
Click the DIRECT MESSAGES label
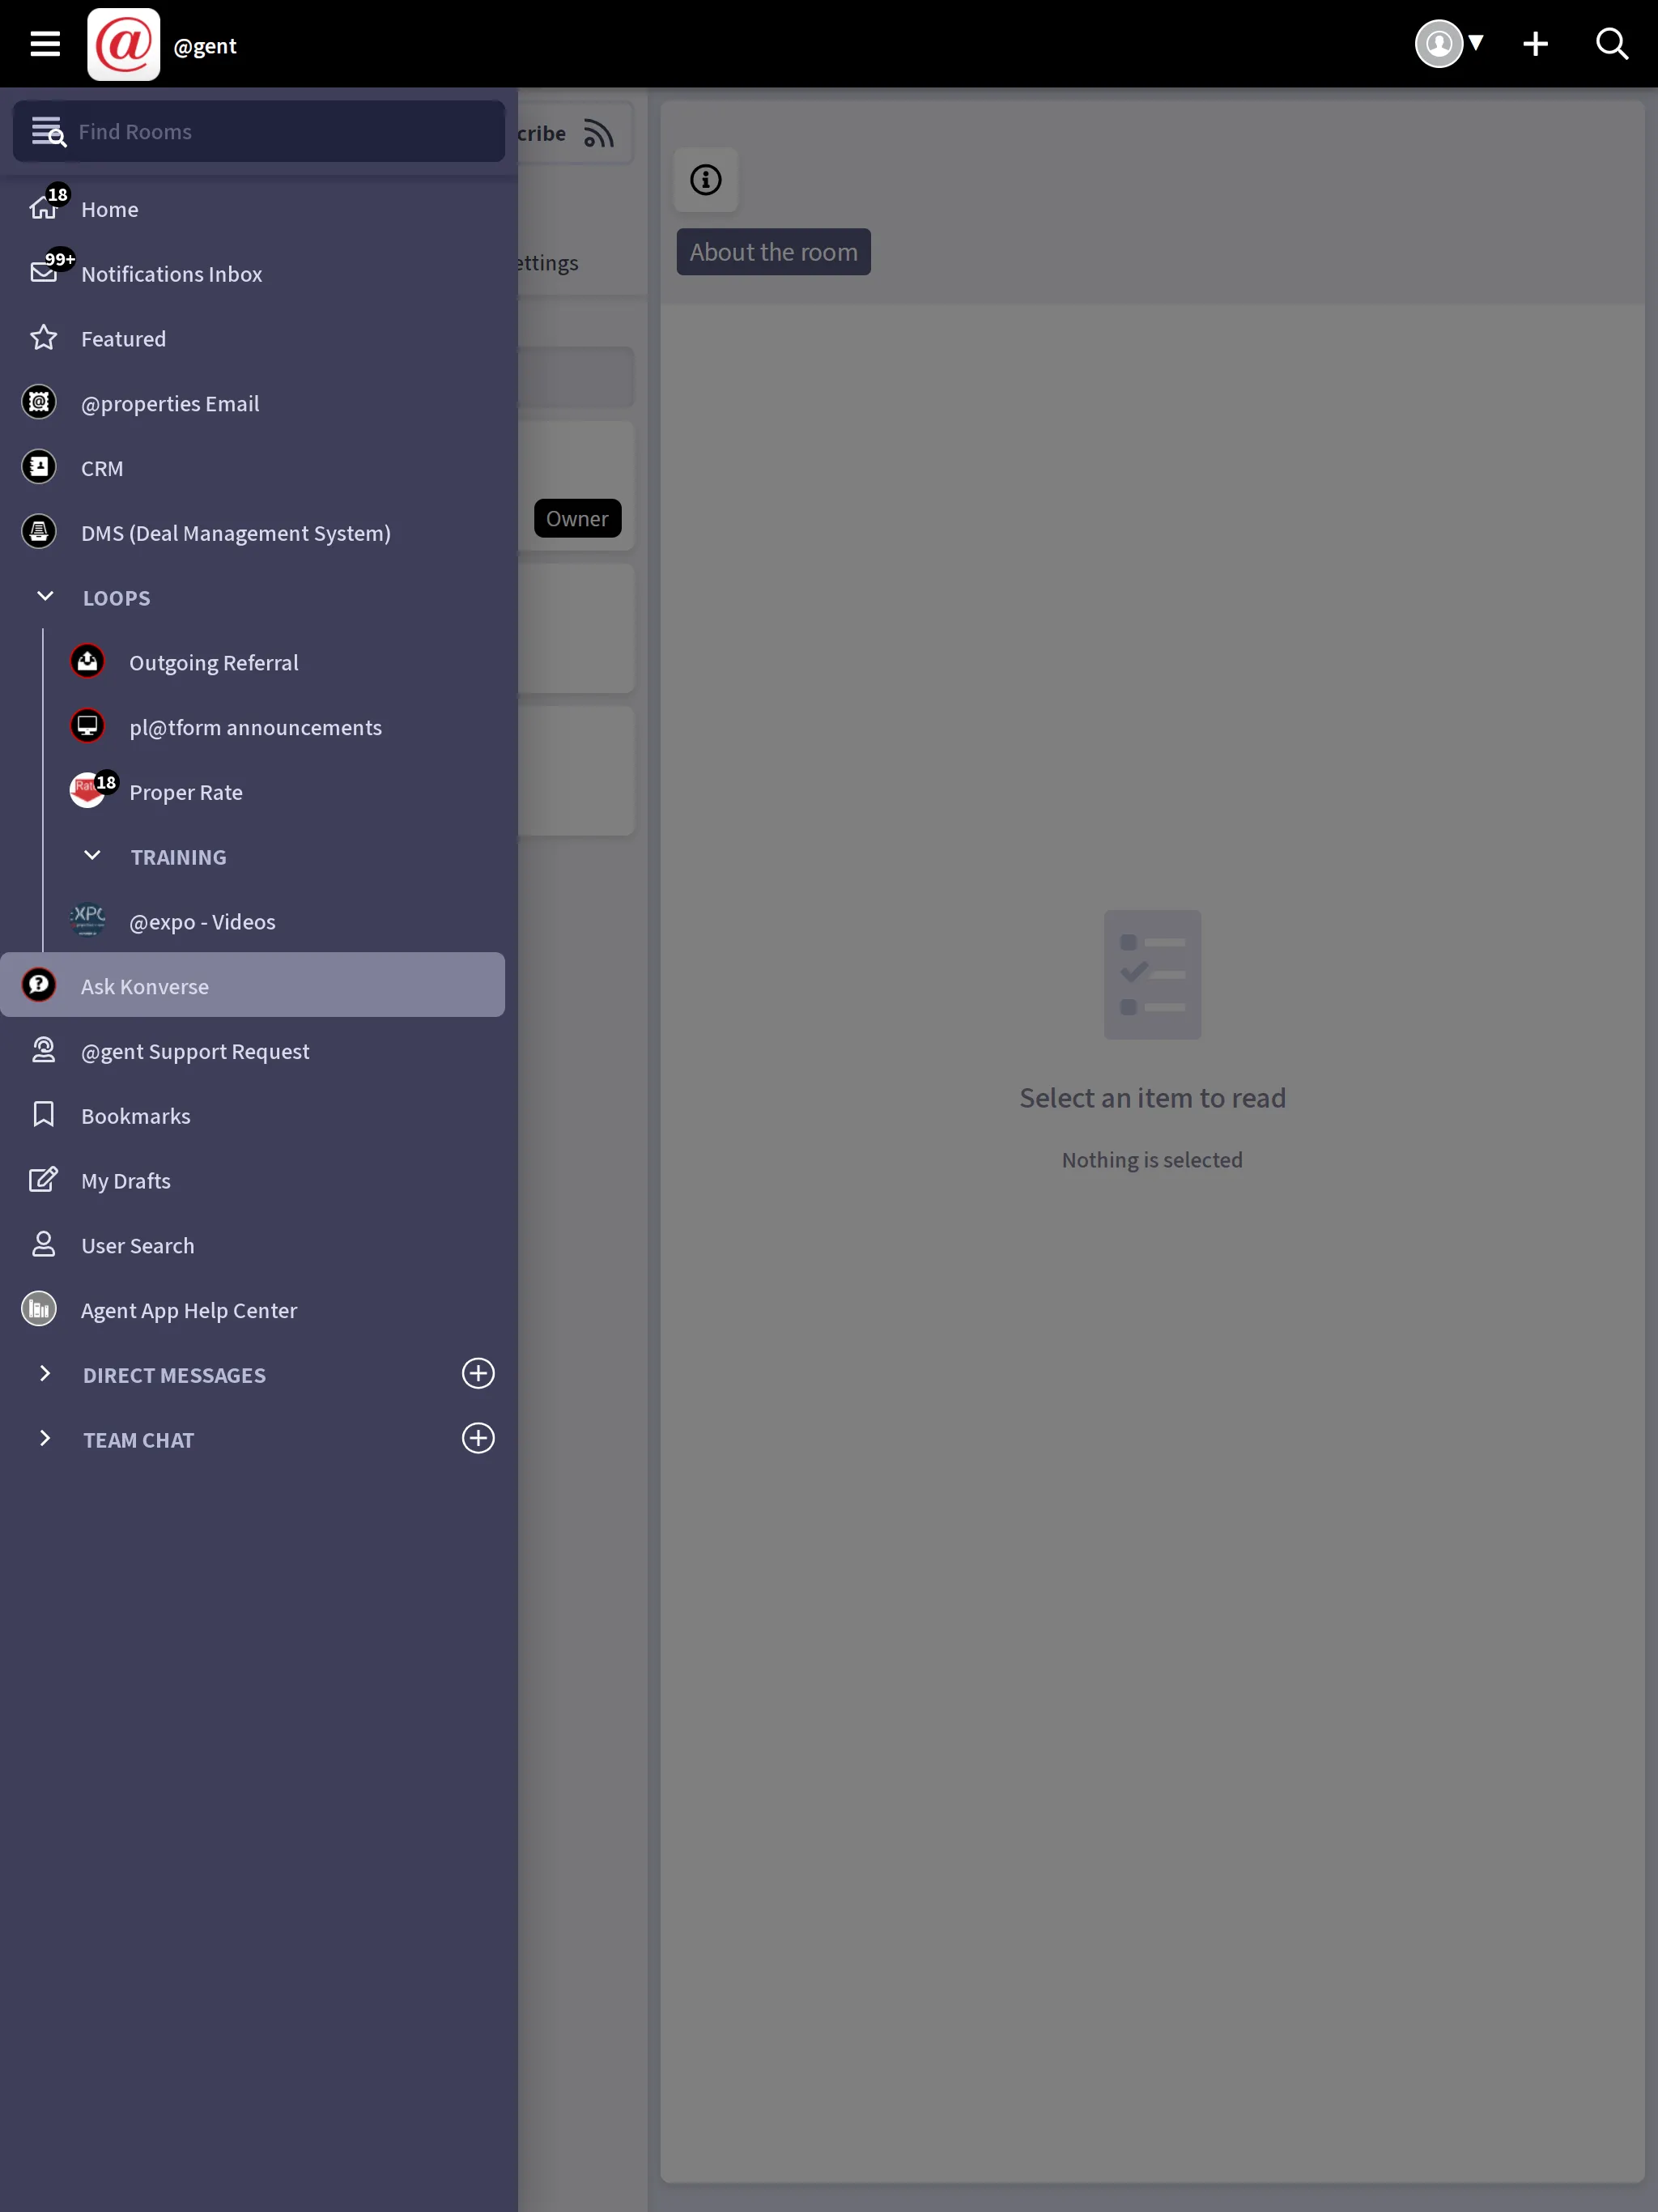click(x=175, y=1375)
